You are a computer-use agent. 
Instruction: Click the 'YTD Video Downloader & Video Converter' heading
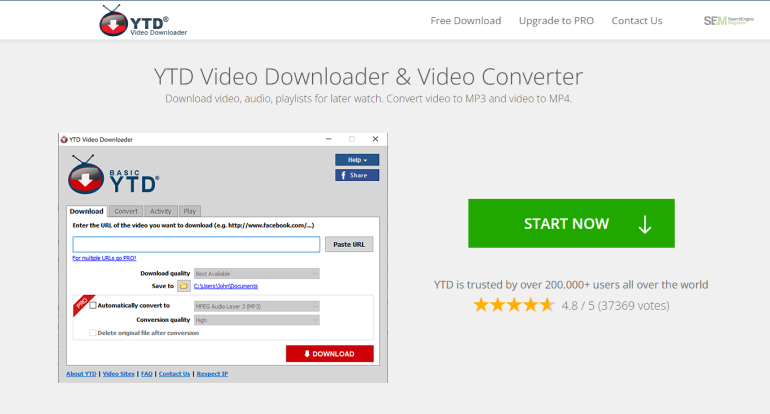pos(368,76)
